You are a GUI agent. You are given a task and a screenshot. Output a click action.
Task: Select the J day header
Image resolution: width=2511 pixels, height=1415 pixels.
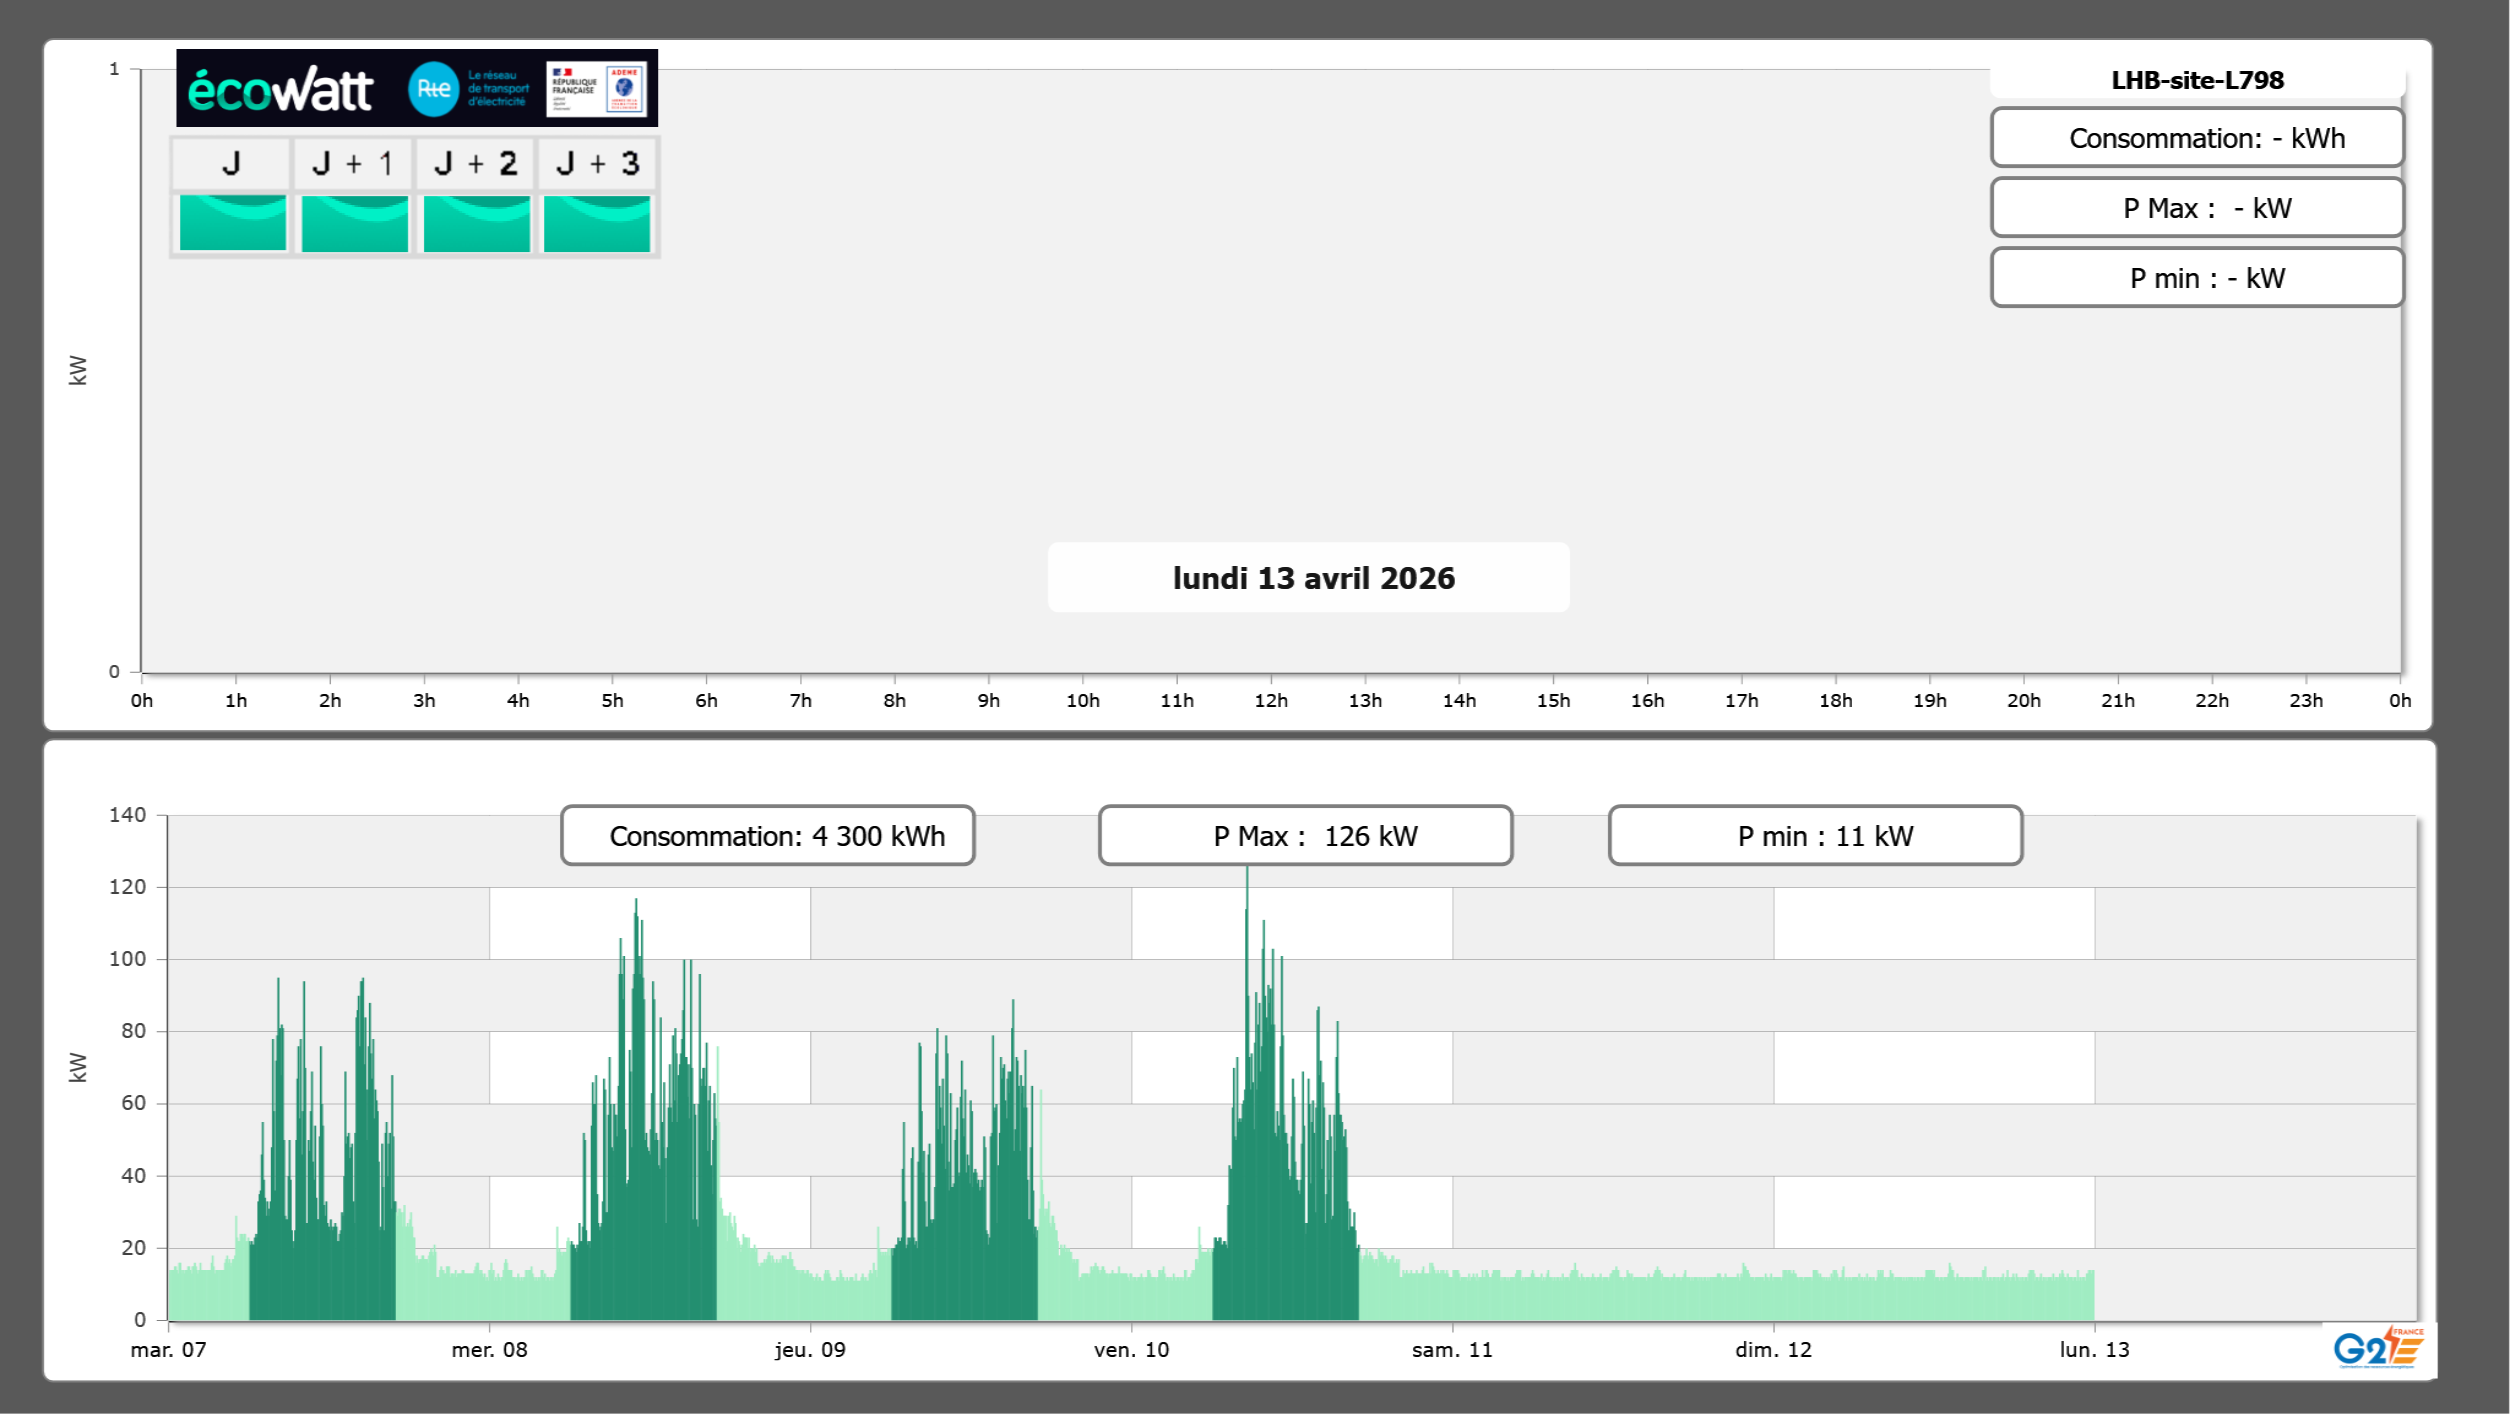[231, 164]
